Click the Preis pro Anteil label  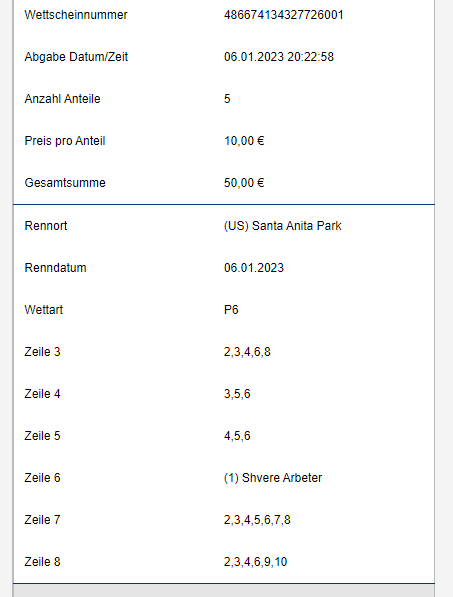tap(65, 141)
